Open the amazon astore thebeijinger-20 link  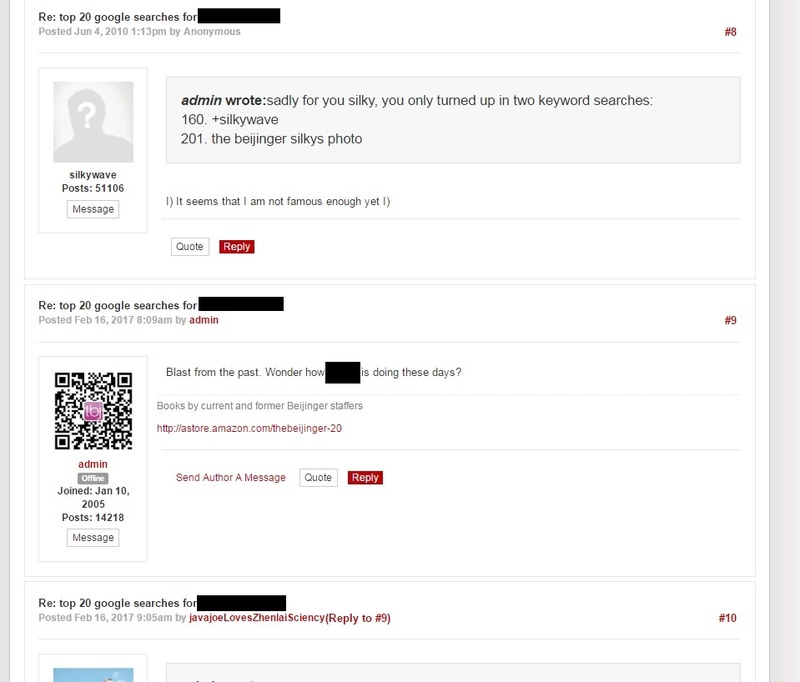(249, 428)
